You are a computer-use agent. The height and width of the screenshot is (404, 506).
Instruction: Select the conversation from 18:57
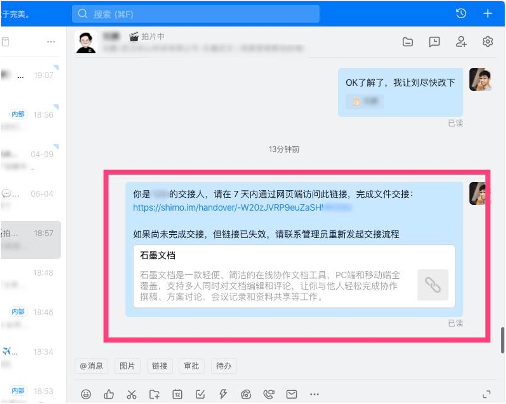pos(31,240)
